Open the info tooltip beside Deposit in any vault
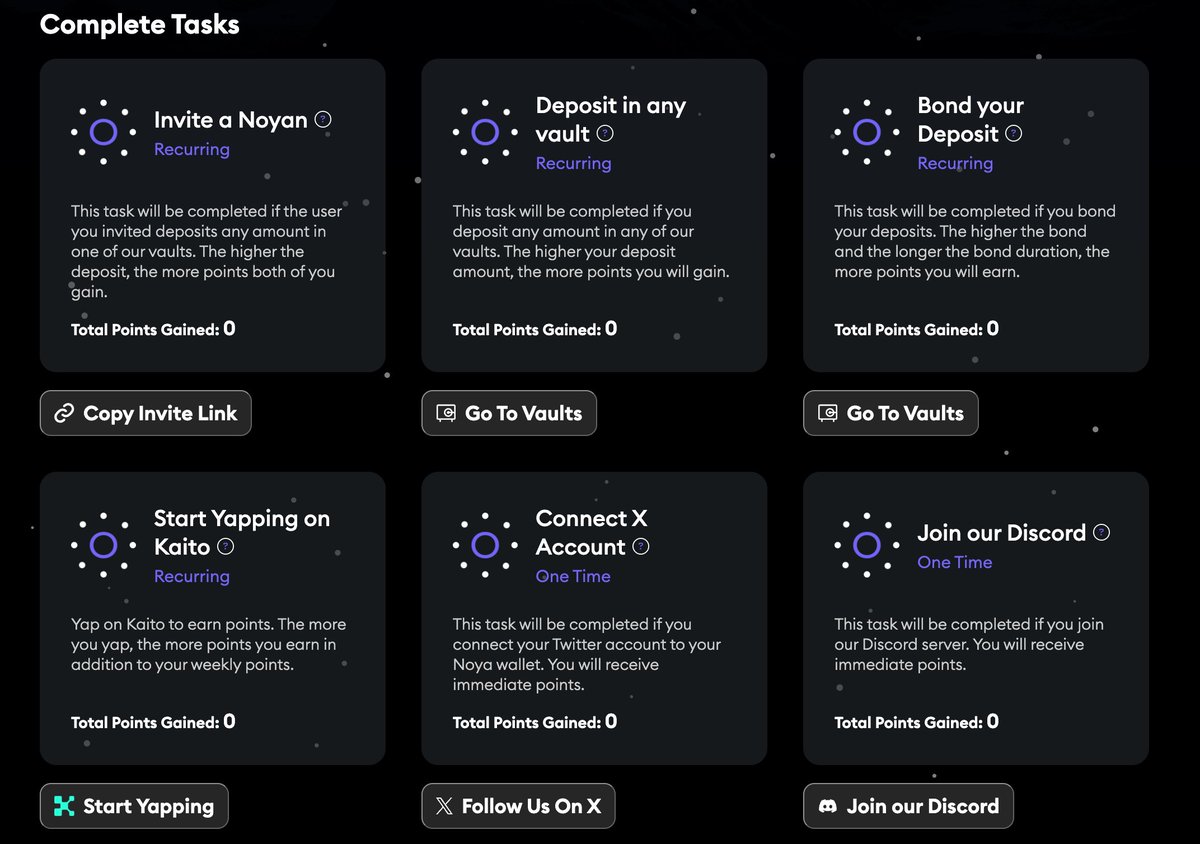This screenshot has height=844, width=1200. click(605, 133)
